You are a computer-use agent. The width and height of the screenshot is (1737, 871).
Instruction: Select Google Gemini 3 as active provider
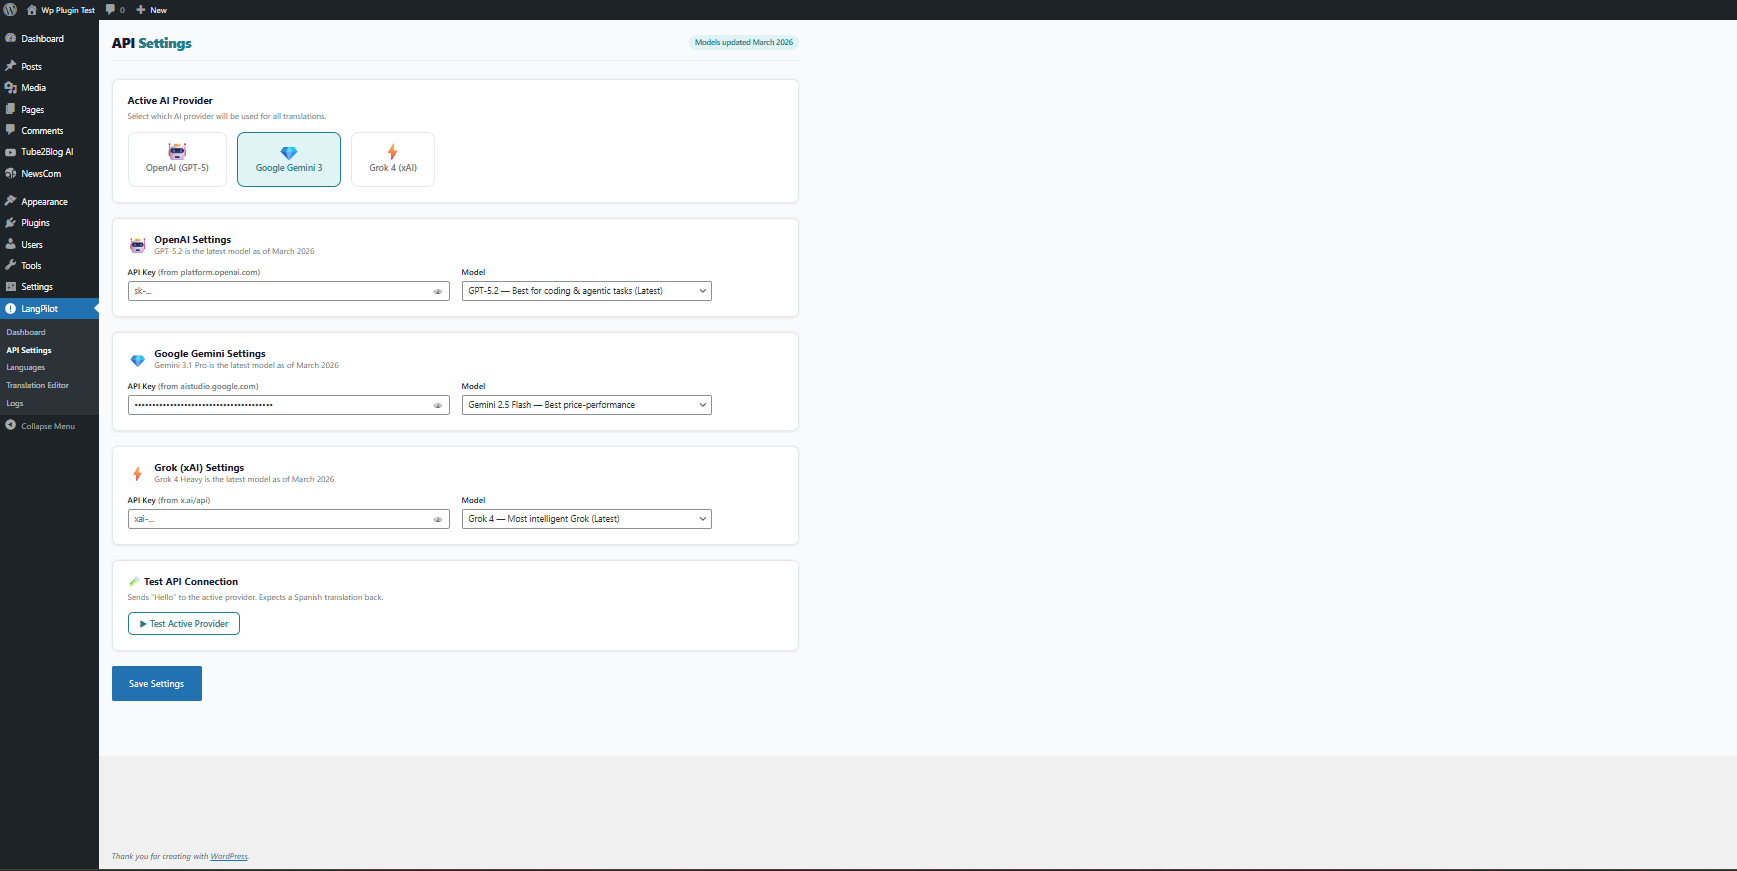[x=289, y=159]
